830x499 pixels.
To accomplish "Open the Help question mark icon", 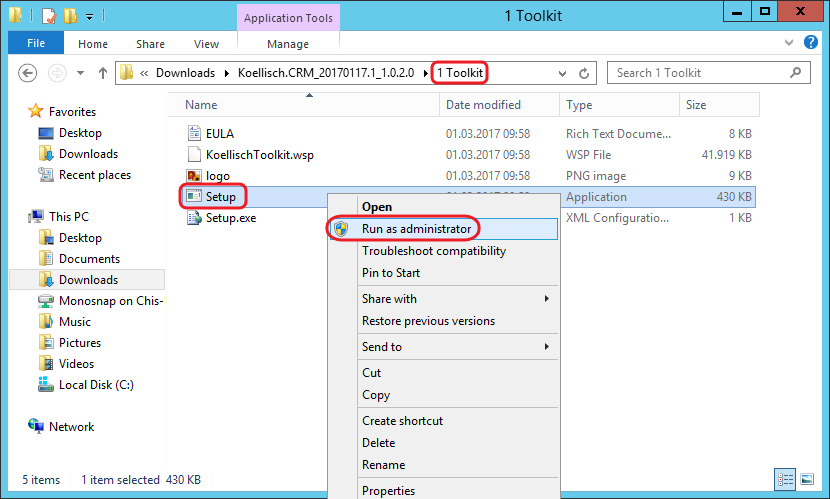I will click(811, 42).
